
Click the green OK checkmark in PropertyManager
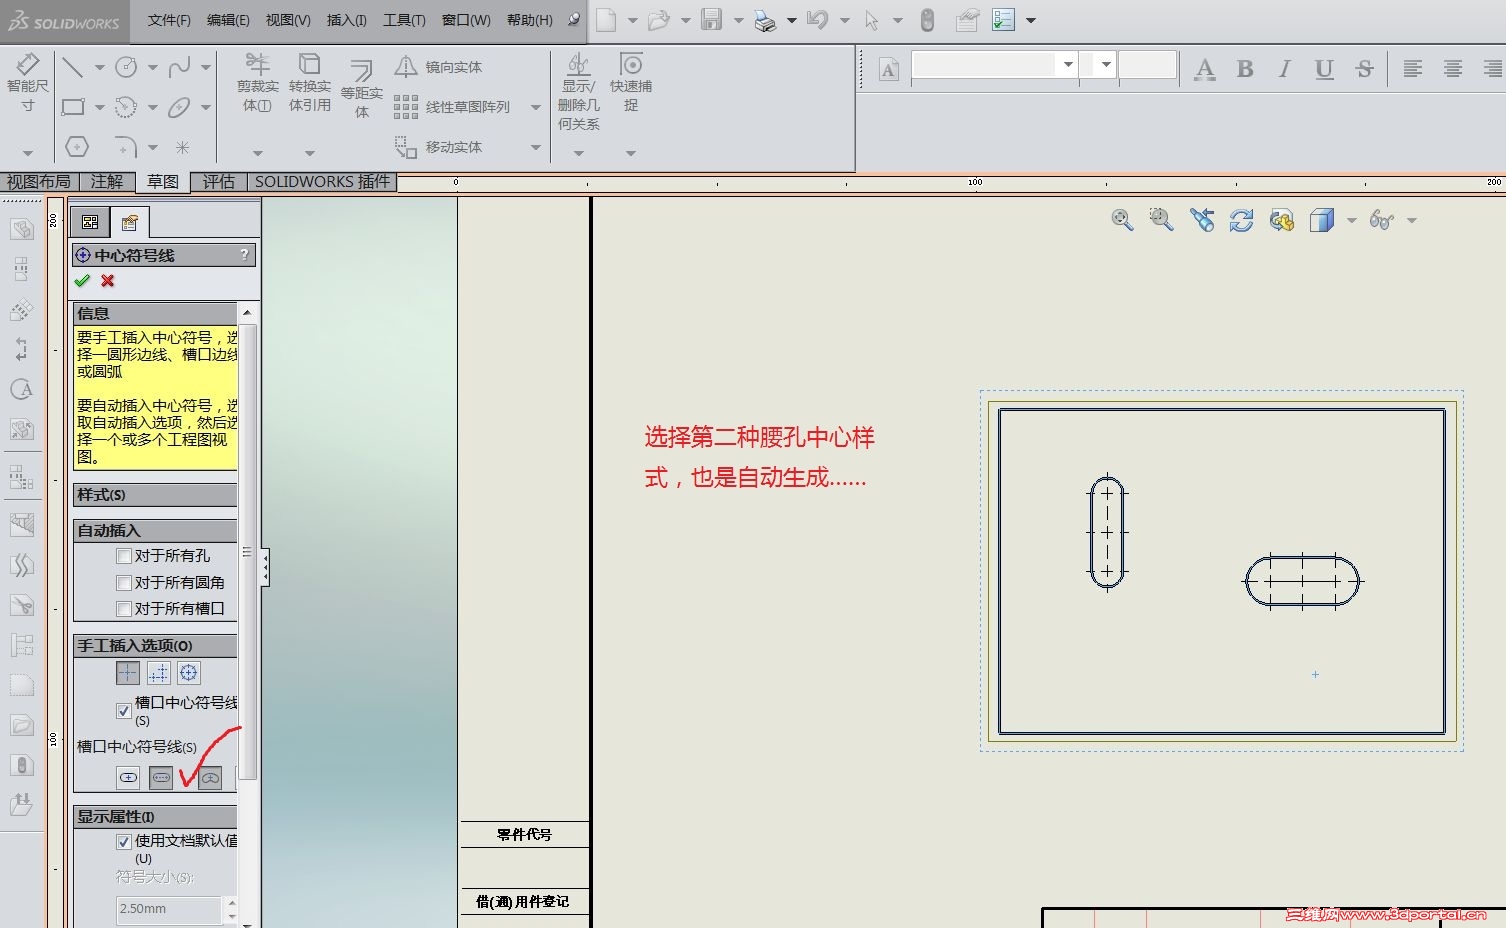(x=83, y=281)
